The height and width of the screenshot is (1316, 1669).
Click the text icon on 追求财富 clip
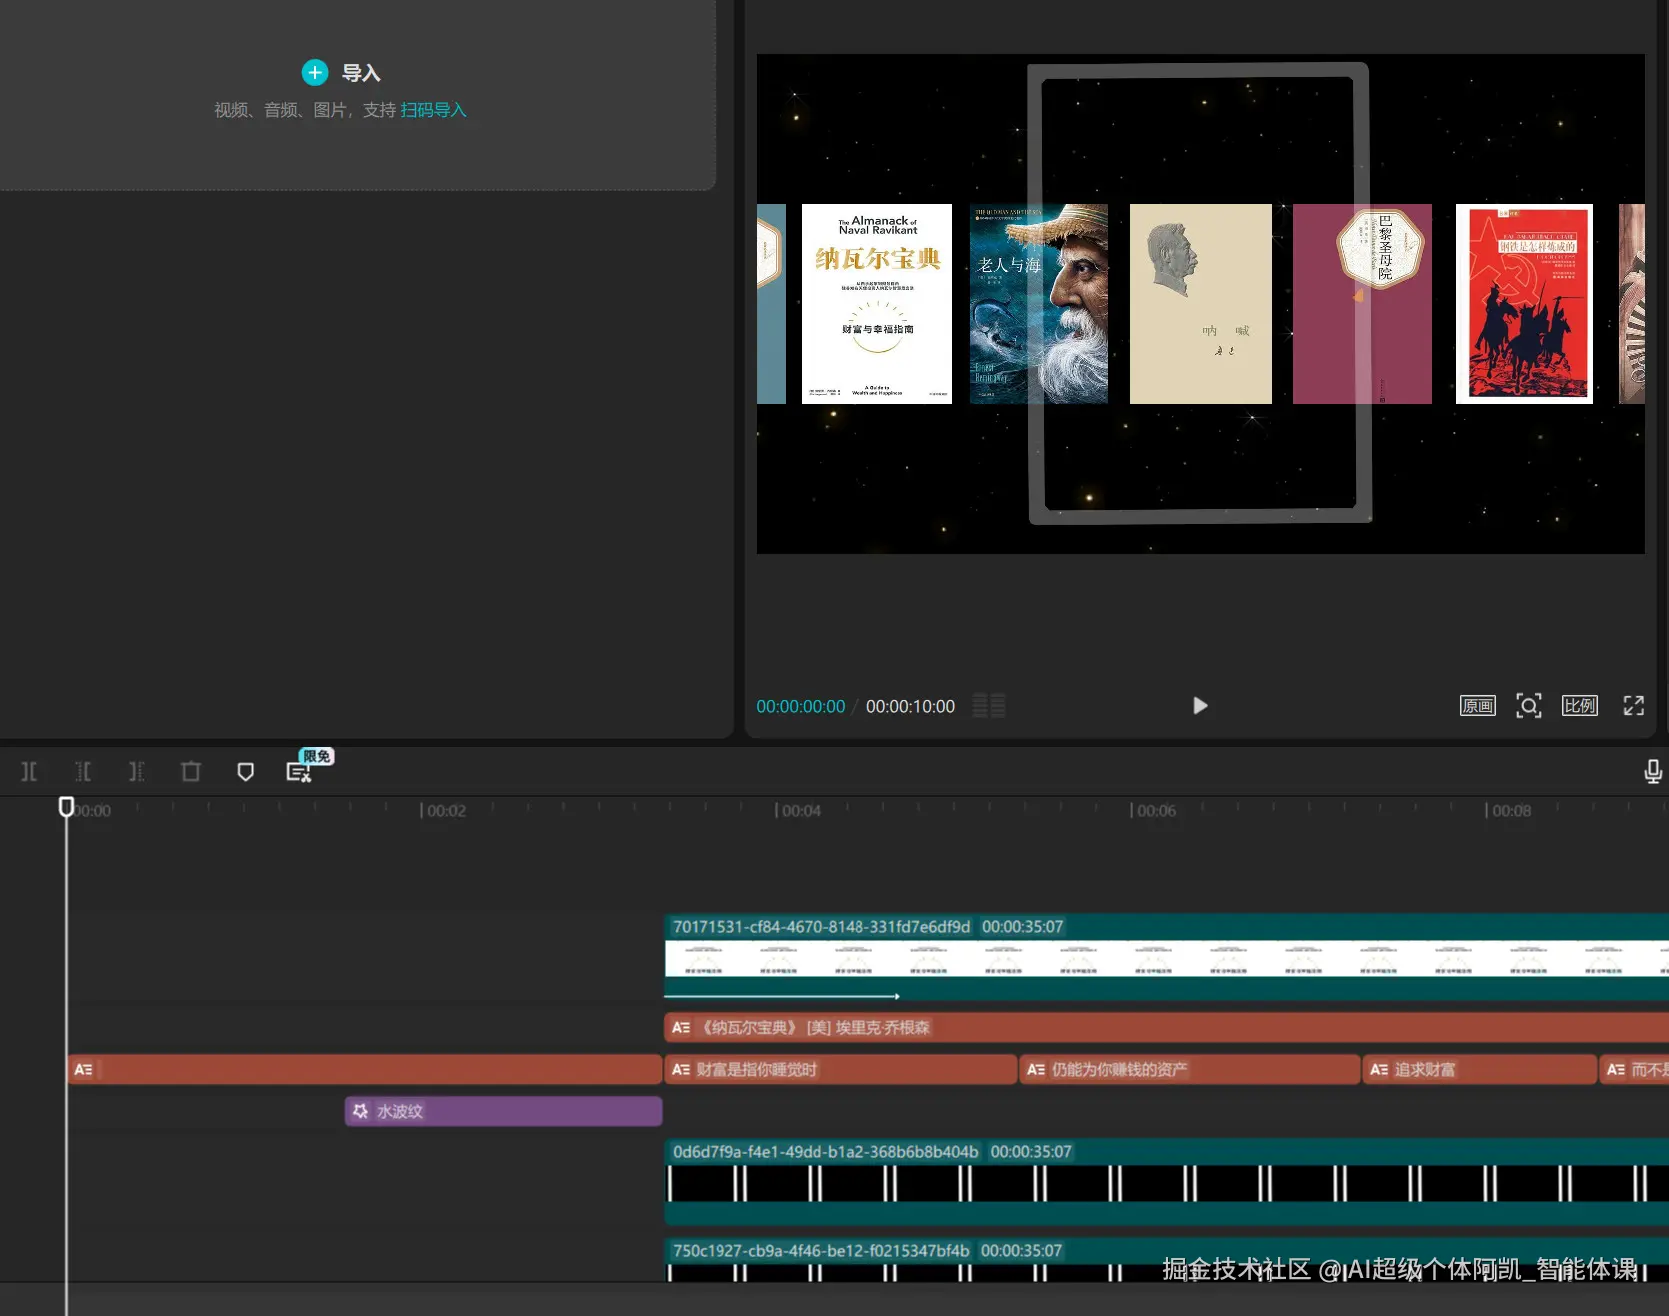coord(1379,1070)
